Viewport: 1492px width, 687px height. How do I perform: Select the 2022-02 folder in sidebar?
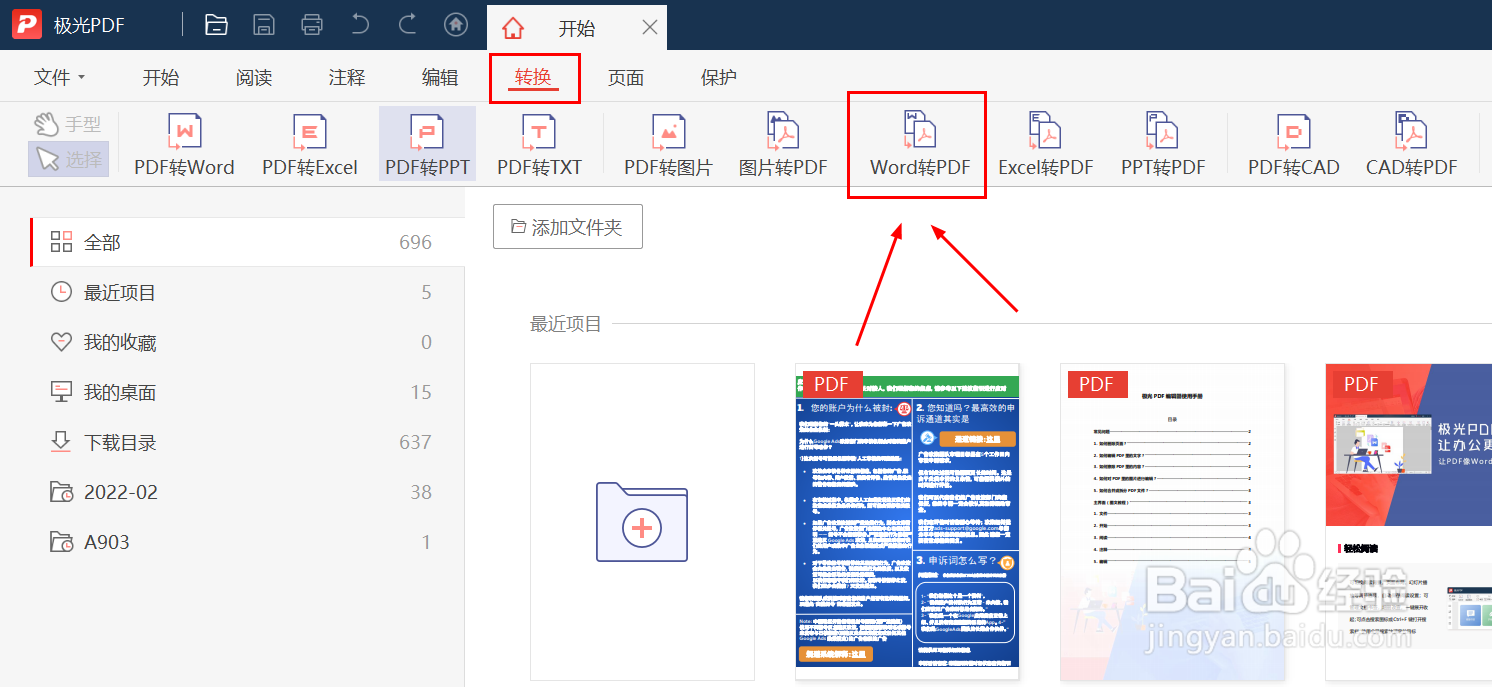[247, 492]
